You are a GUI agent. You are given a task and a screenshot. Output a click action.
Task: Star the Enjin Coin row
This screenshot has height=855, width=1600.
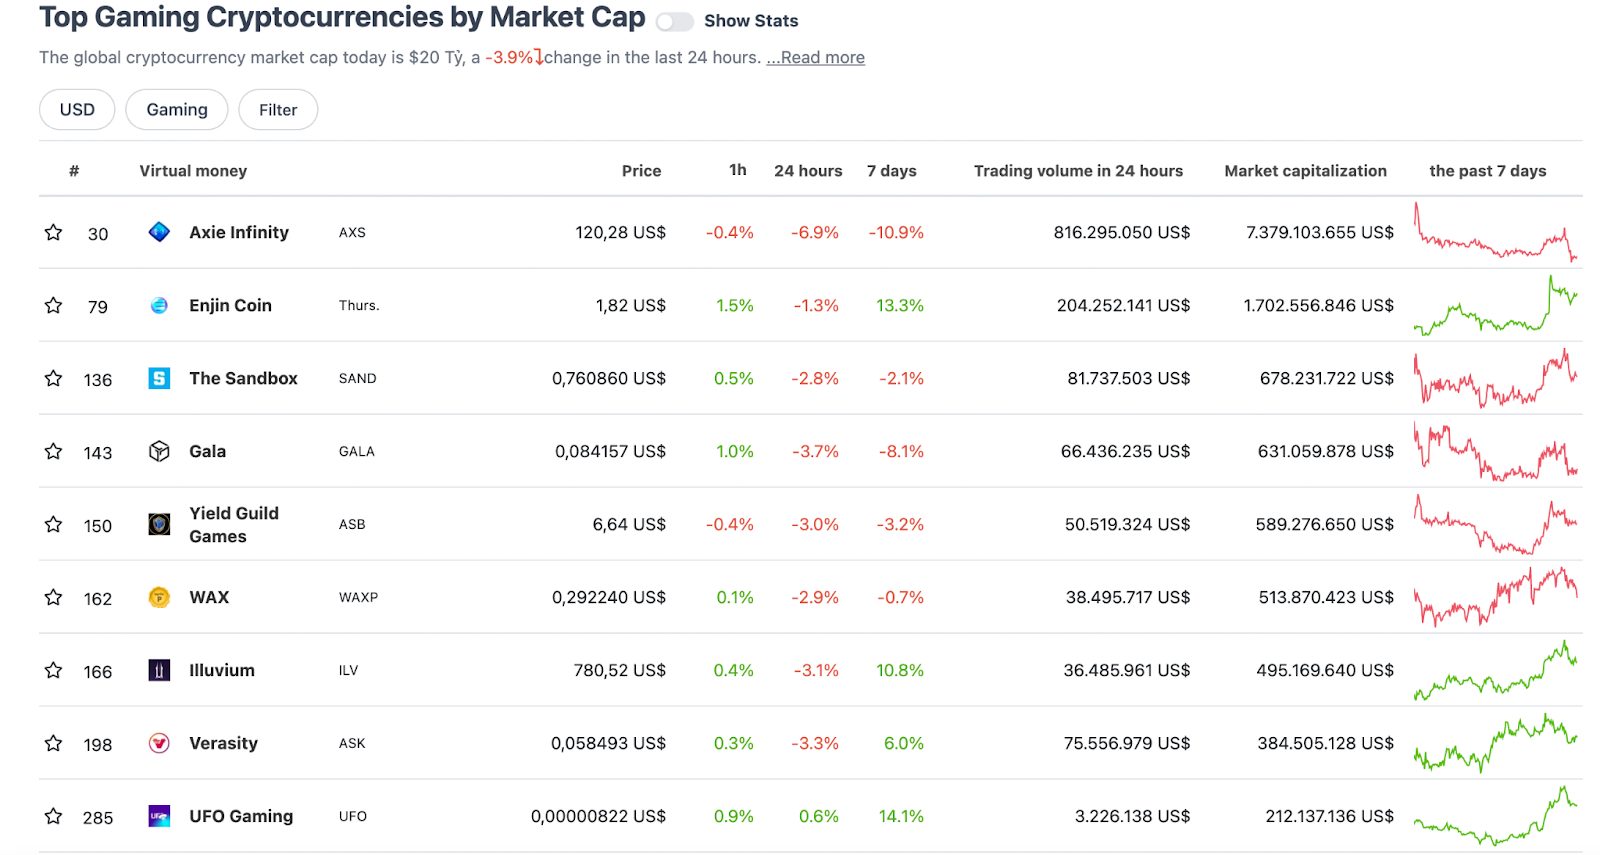(54, 306)
